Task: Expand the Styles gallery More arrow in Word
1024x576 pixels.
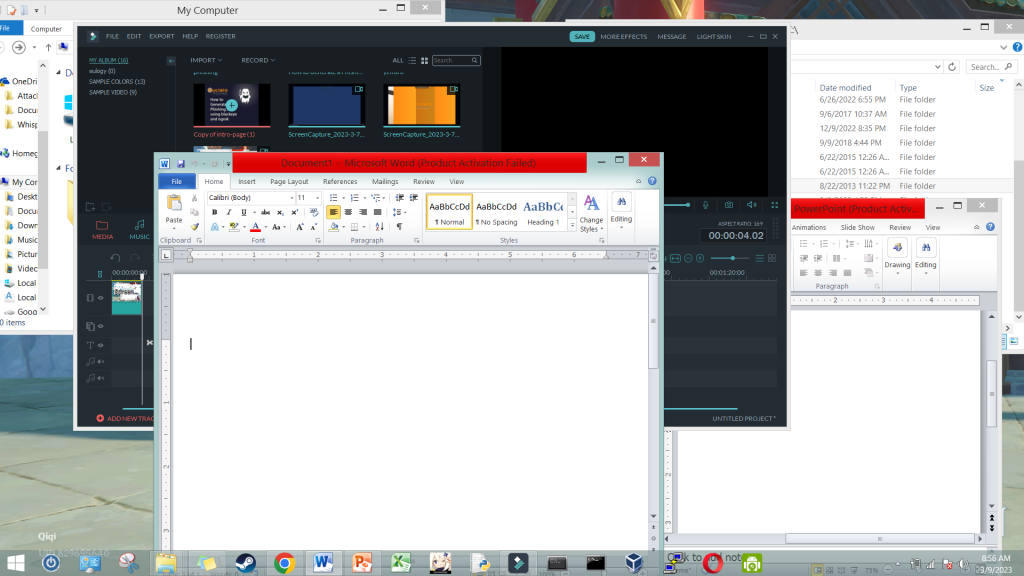Action: pos(572,226)
